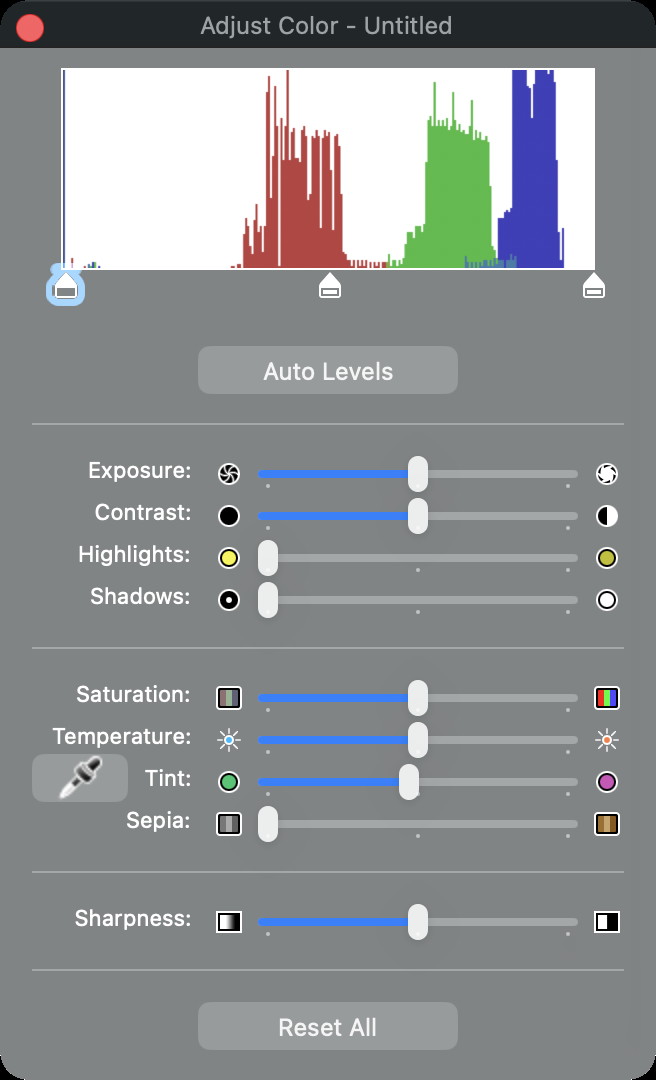Click the sharp edge sharpness icon
656x1080 pixels.
(x=606, y=921)
